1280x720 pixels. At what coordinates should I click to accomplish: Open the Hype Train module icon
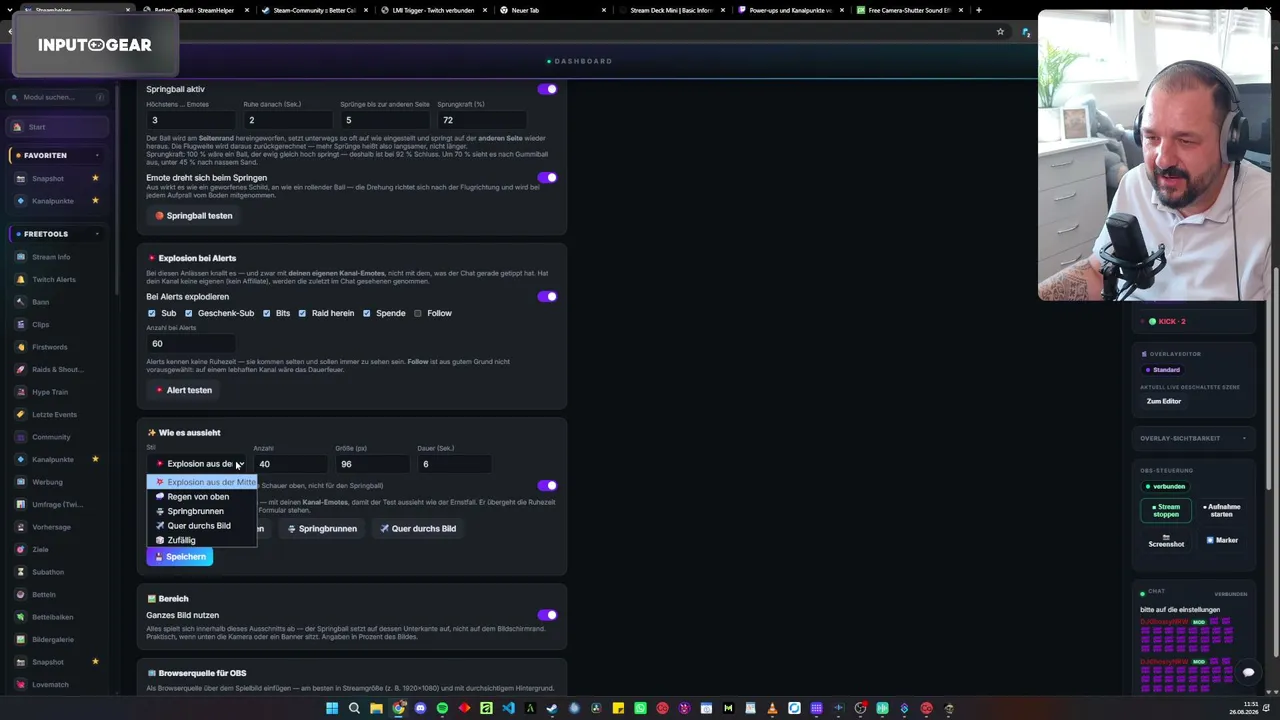[20, 392]
